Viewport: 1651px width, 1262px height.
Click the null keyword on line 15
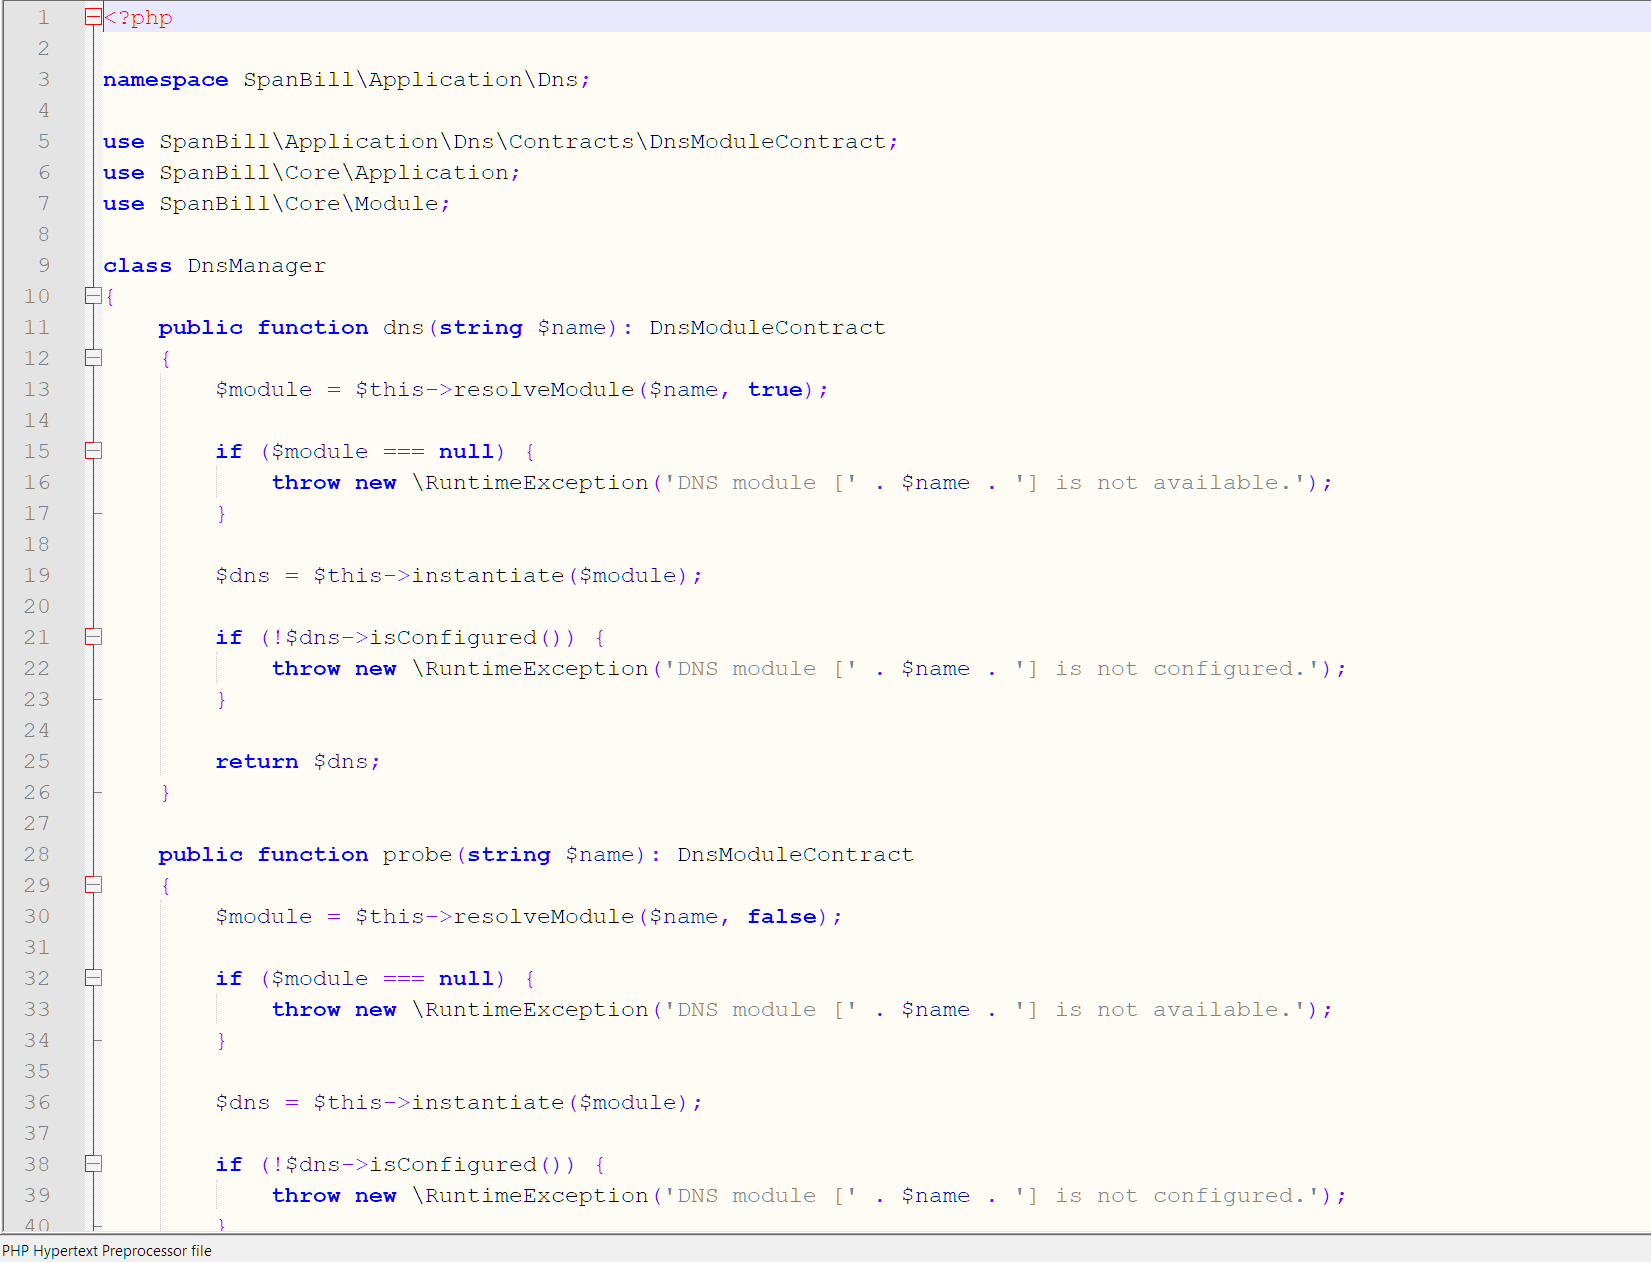point(467,452)
